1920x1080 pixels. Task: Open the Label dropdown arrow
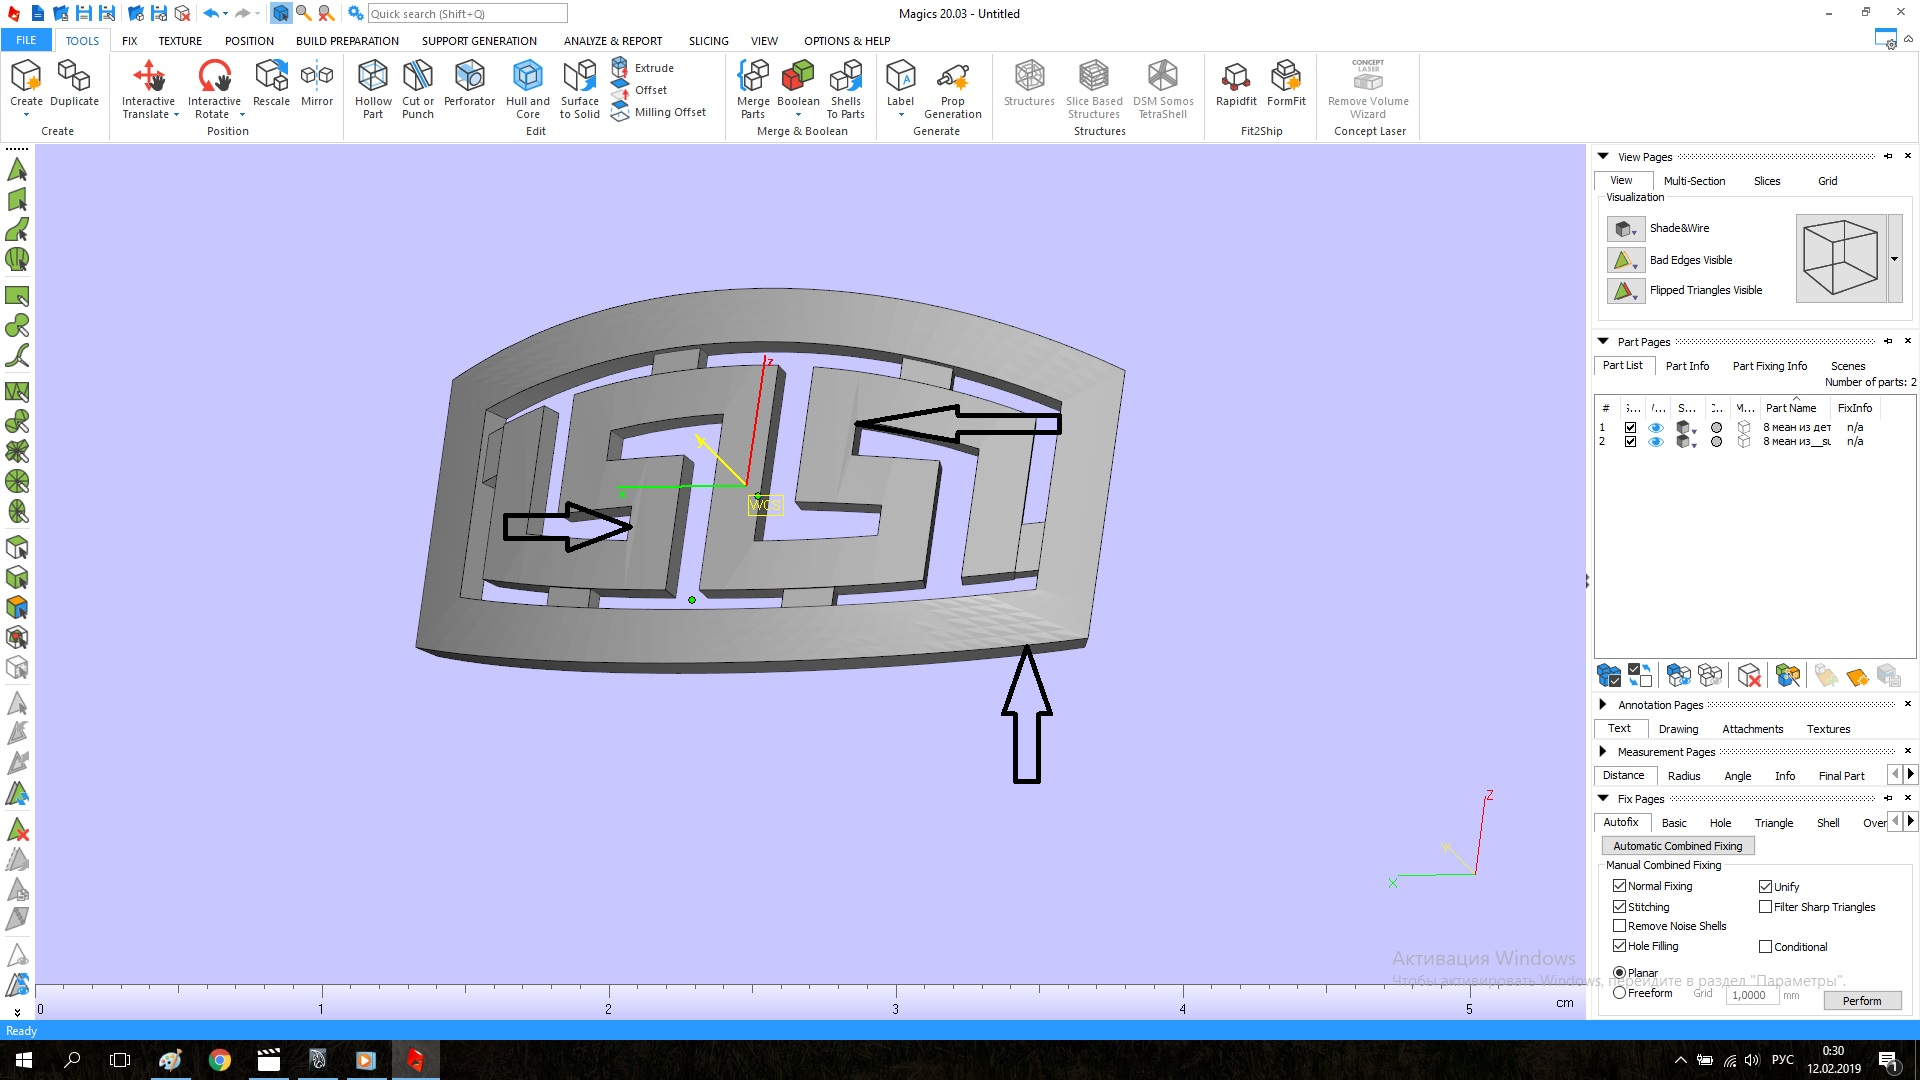pyautogui.click(x=900, y=115)
